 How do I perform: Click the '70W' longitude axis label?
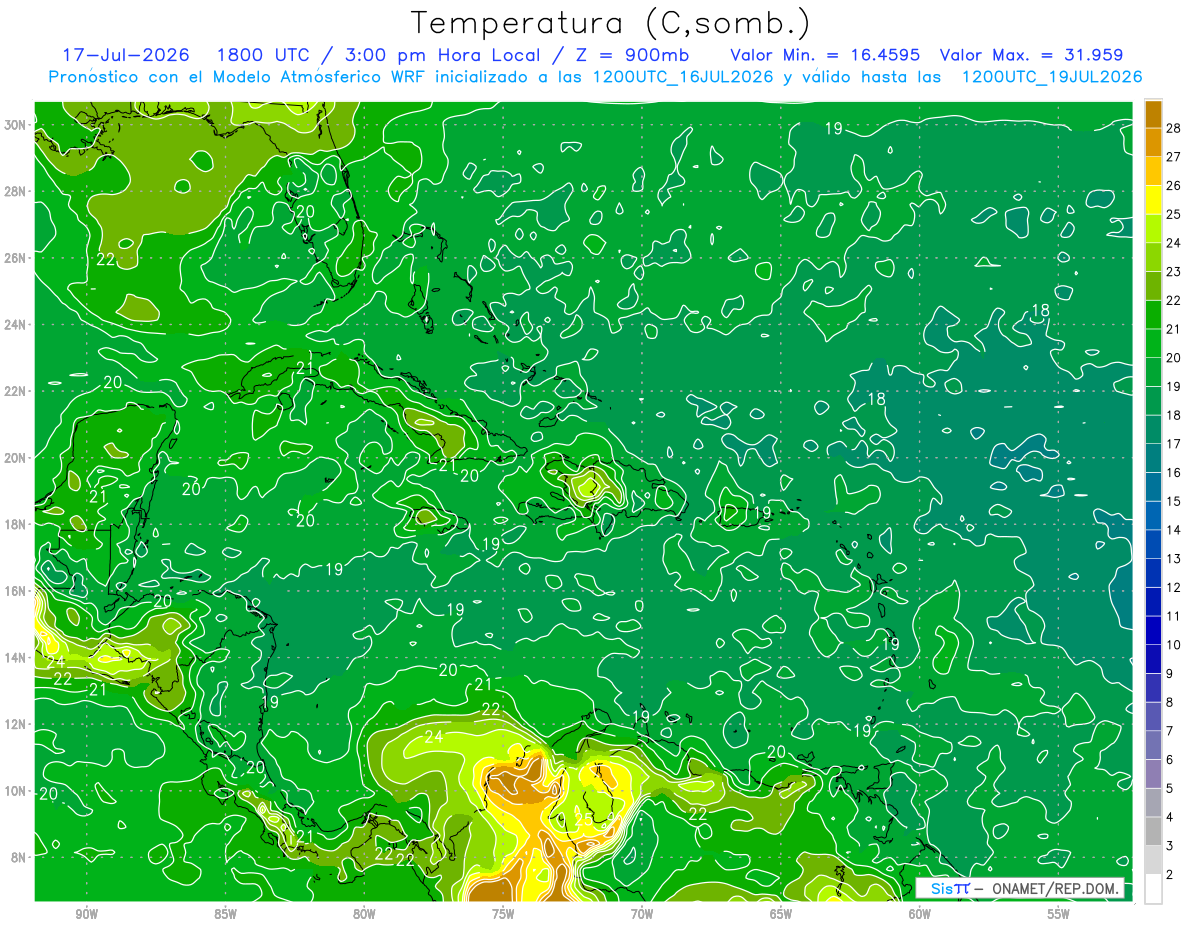(642, 914)
